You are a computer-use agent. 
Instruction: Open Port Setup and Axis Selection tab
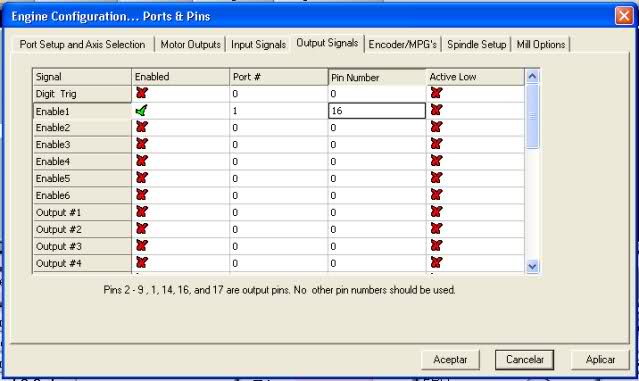(82, 44)
